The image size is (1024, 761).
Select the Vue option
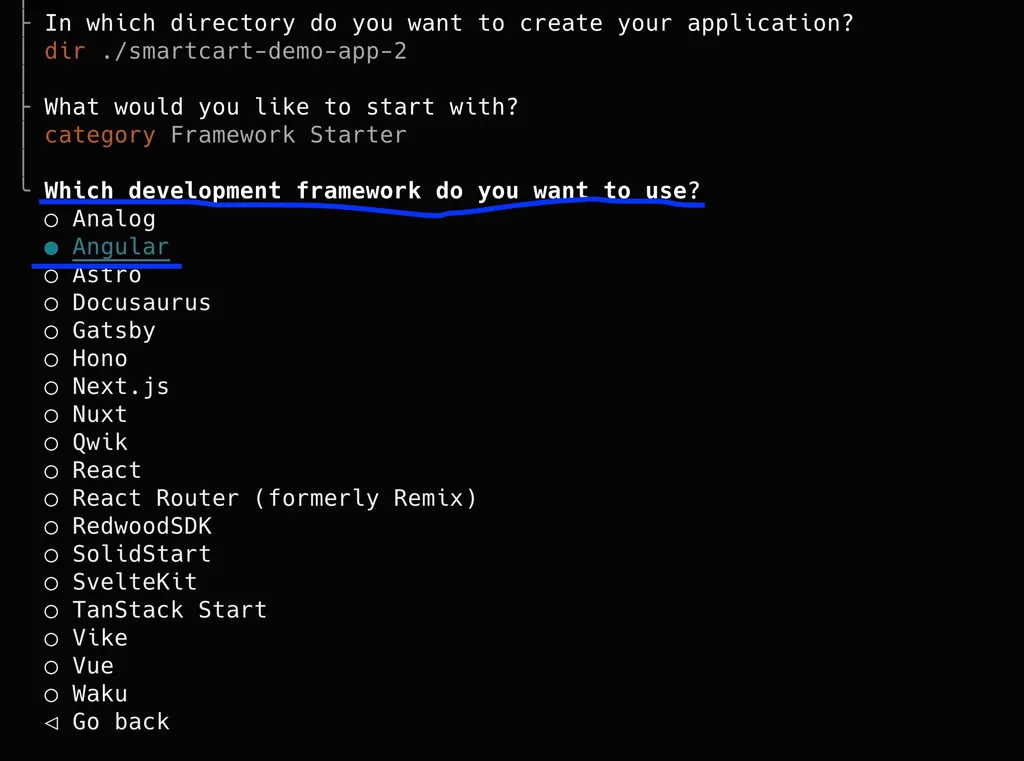coord(80,666)
